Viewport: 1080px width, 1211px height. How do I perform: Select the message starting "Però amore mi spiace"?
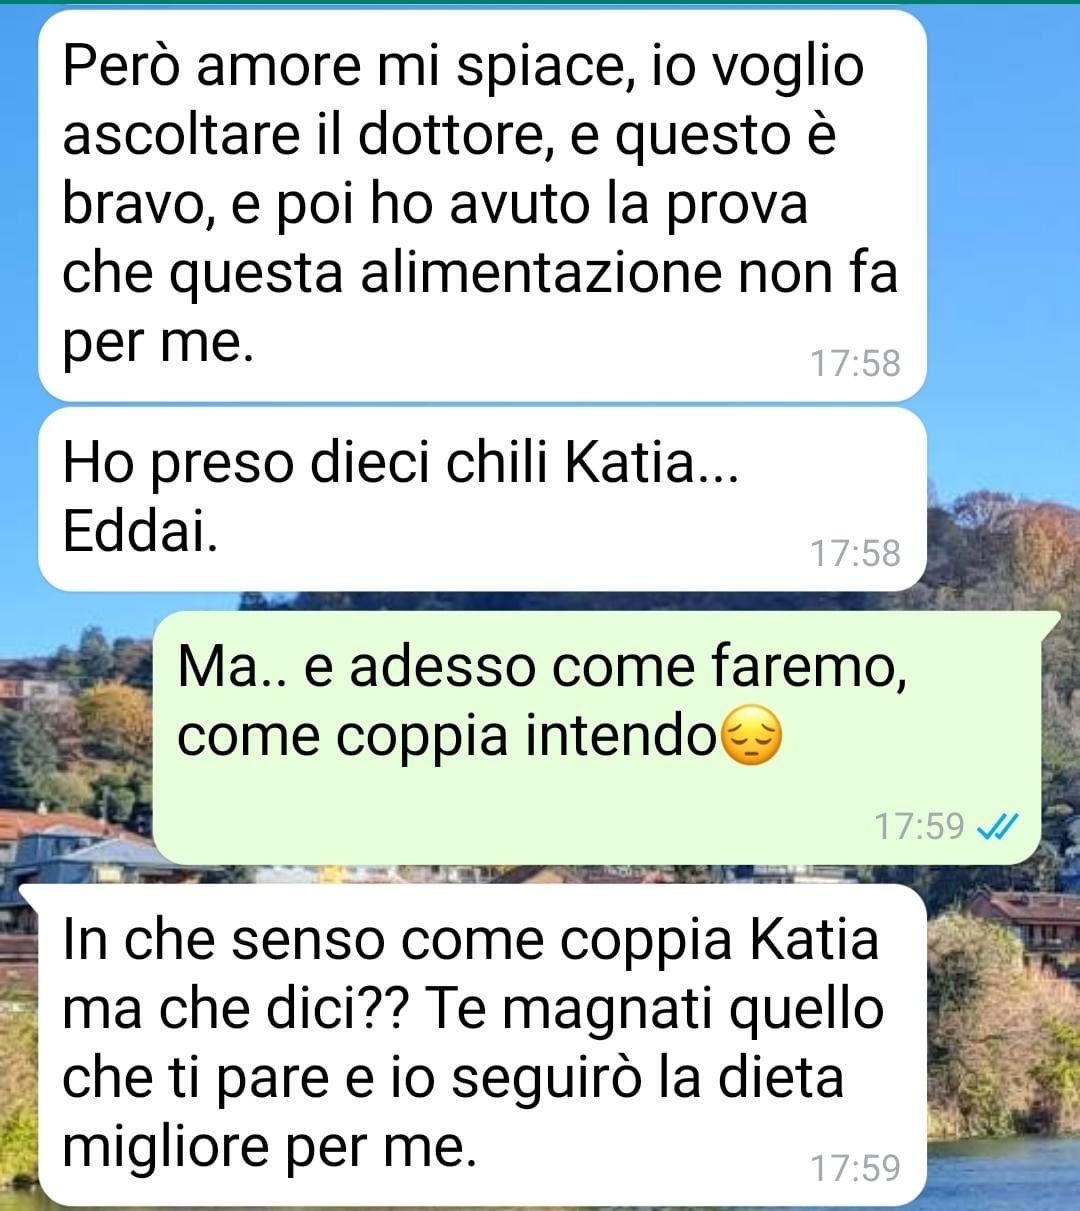coord(482,205)
